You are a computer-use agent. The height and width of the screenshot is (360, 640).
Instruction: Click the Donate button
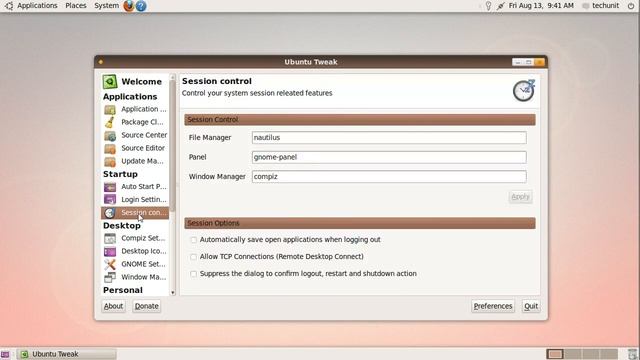click(x=147, y=306)
